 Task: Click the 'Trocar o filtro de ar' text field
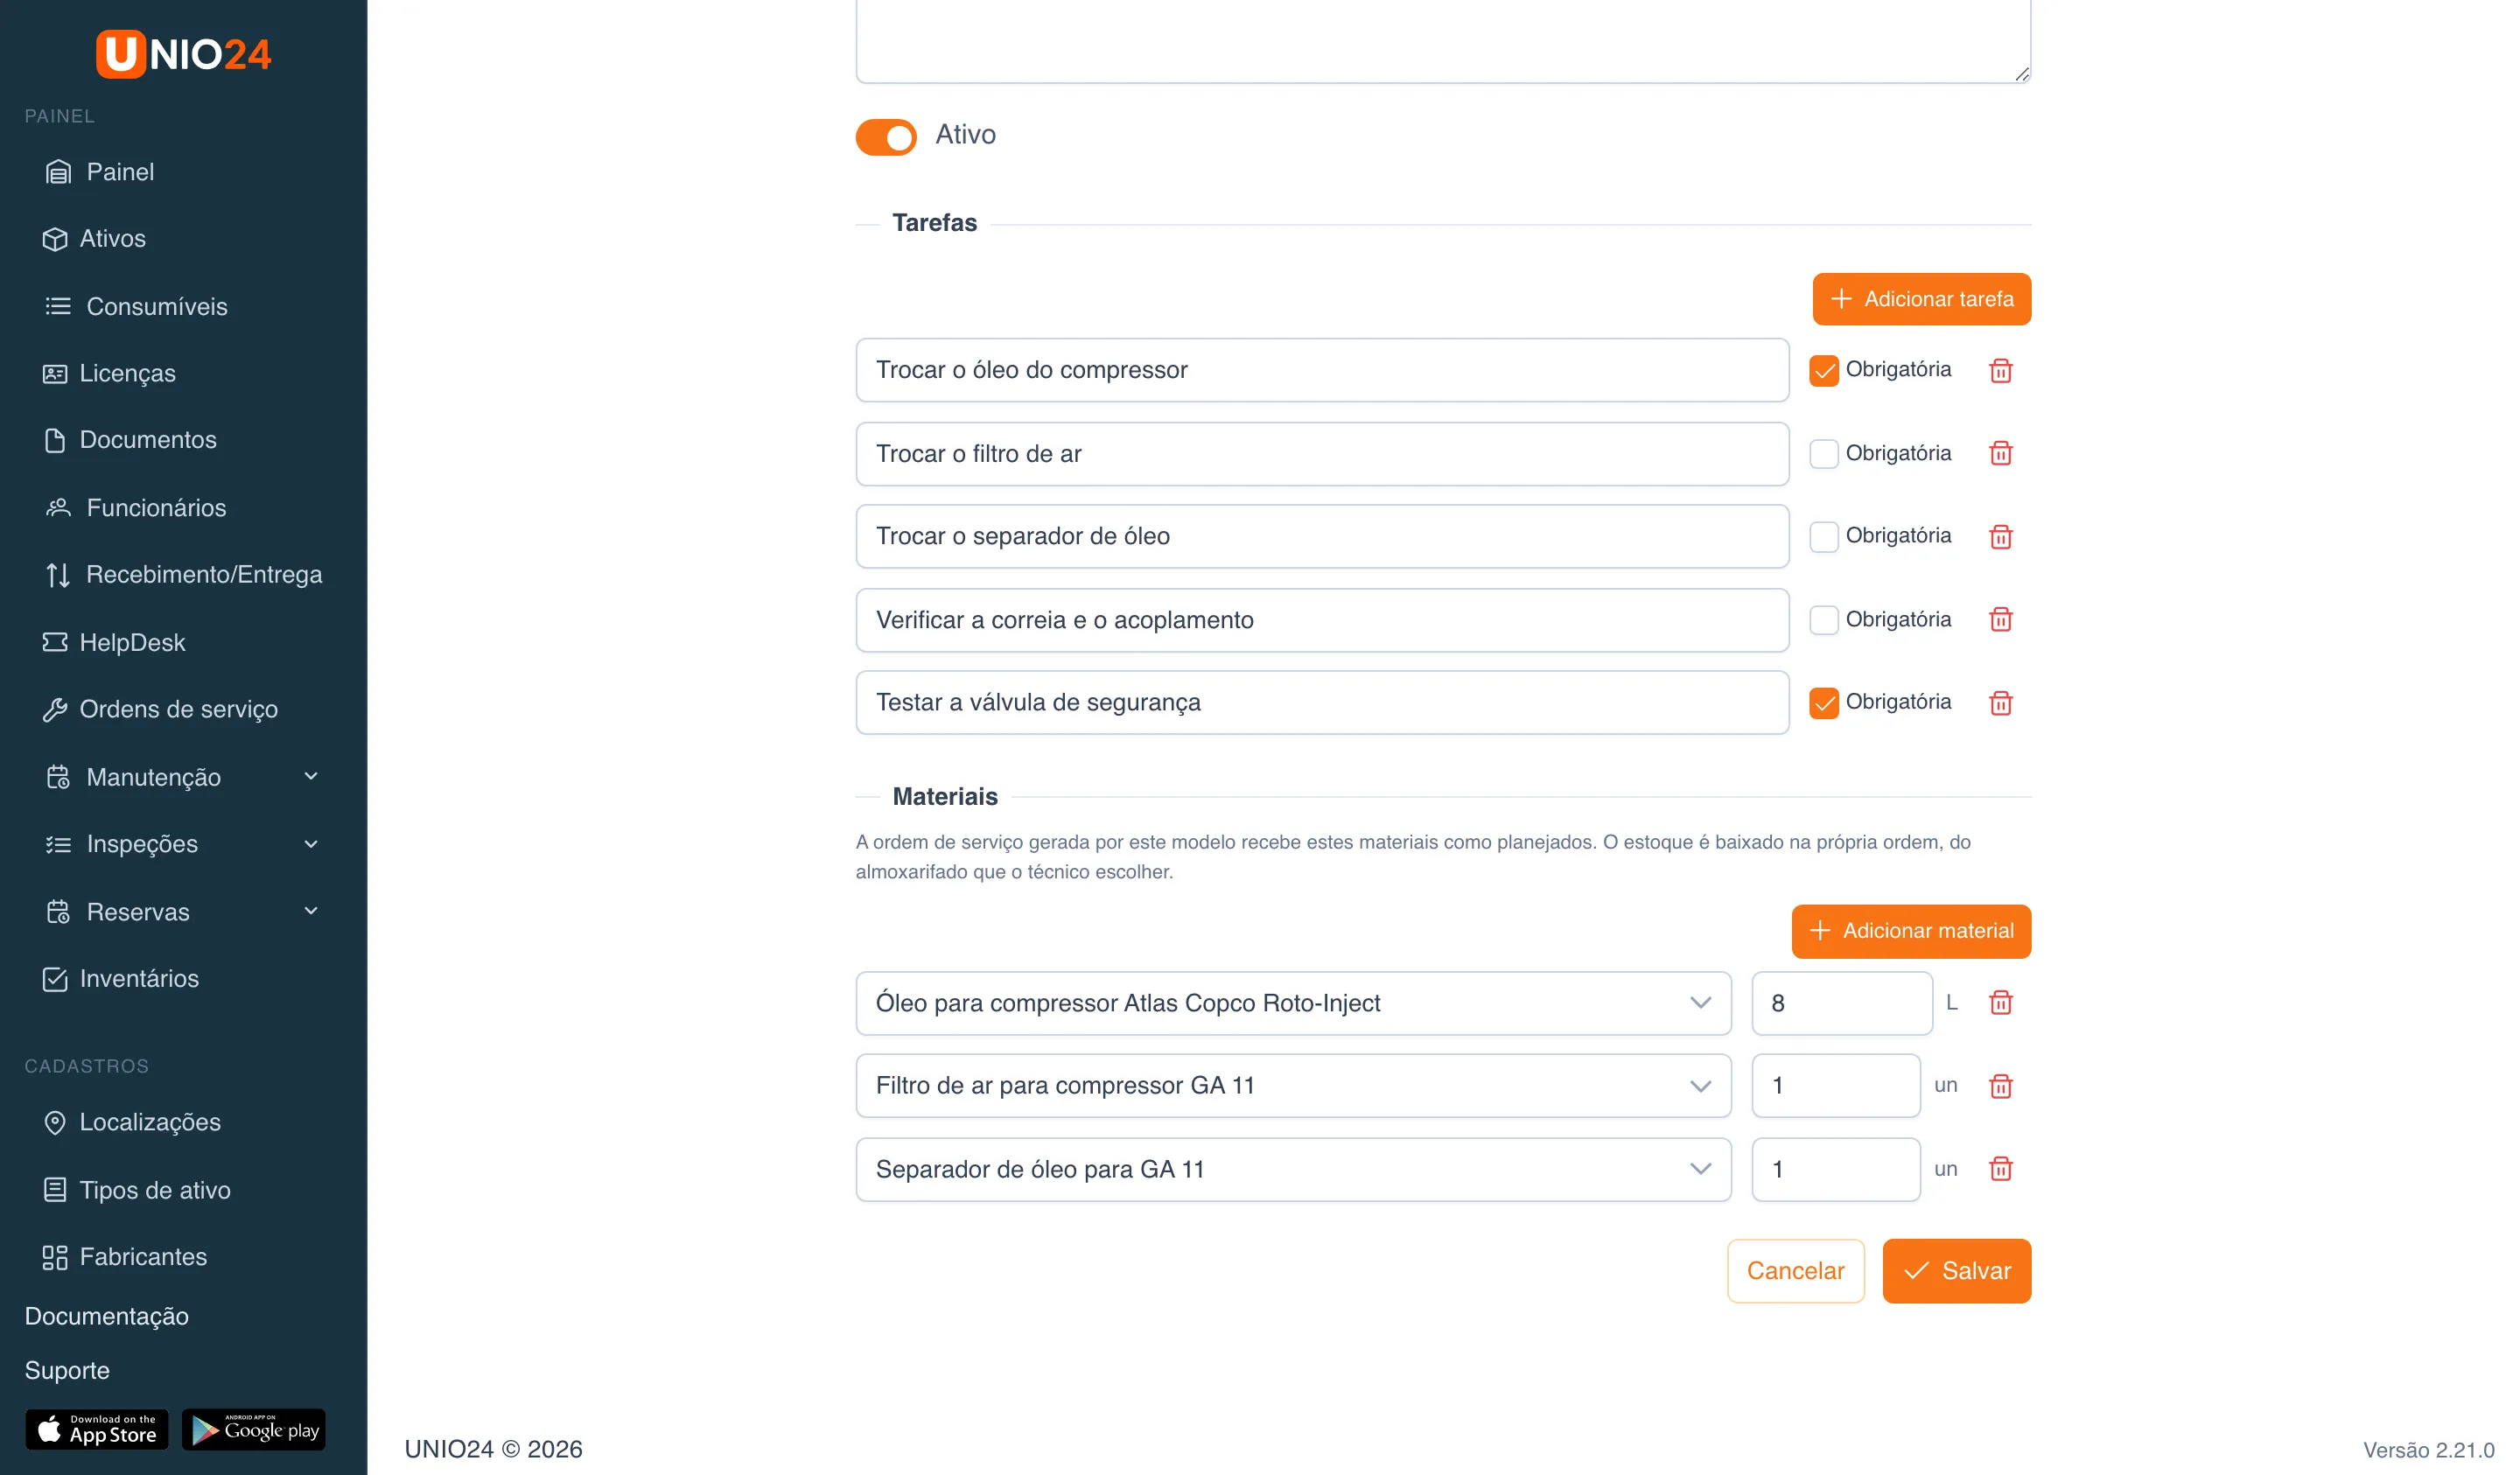[x=1322, y=453]
